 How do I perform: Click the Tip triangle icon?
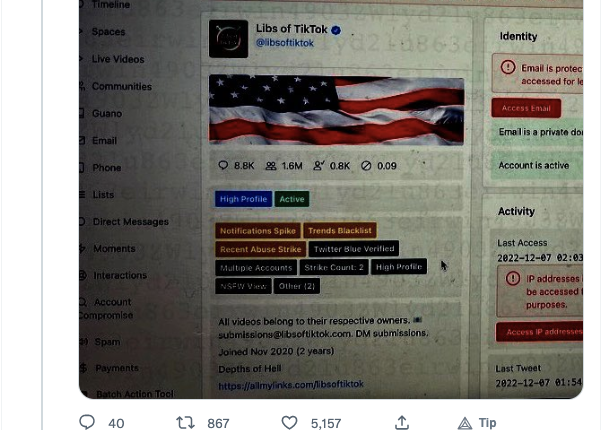tap(465, 423)
